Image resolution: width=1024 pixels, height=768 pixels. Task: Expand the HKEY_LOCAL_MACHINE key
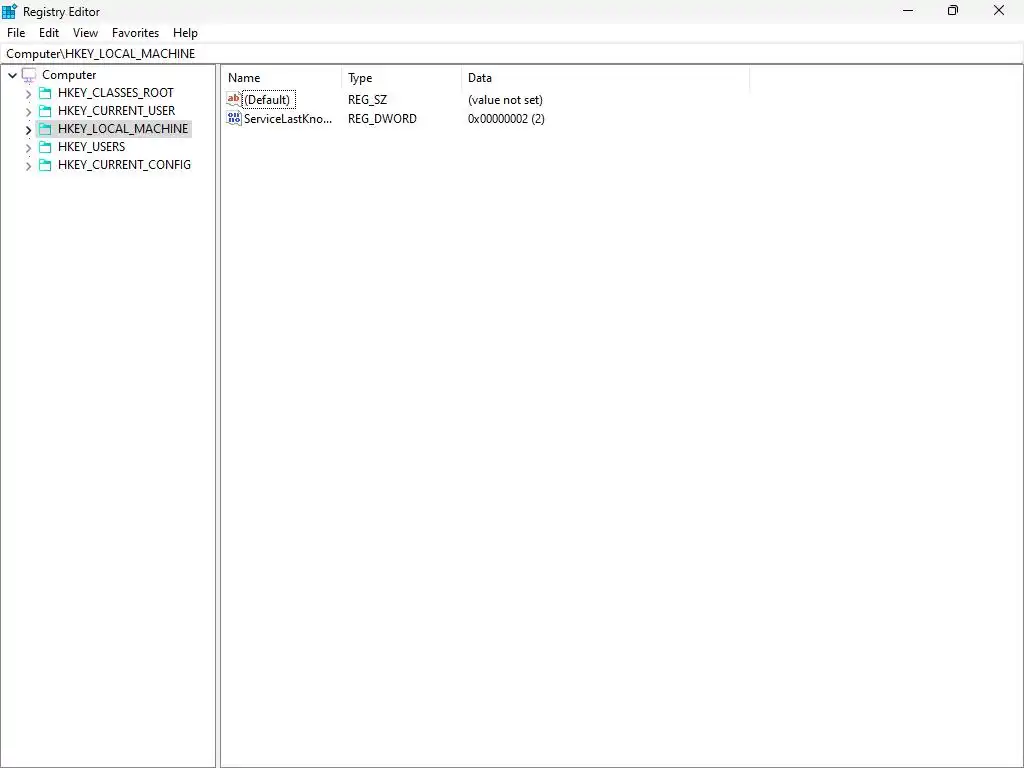coord(28,130)
